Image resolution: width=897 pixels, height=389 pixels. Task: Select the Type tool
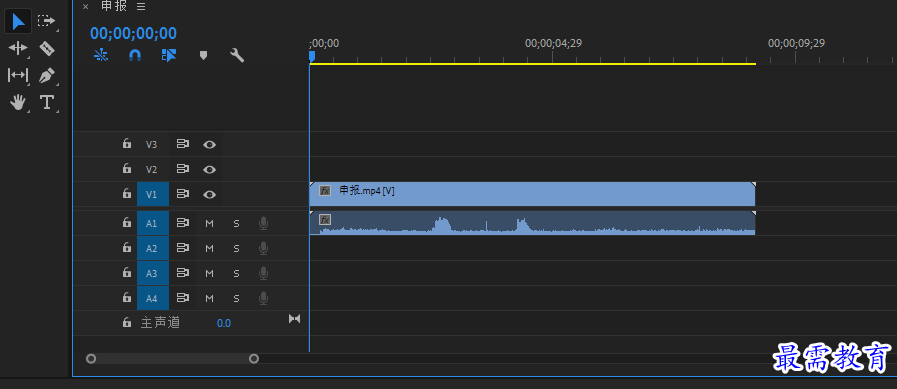click(x=46, y=102)
